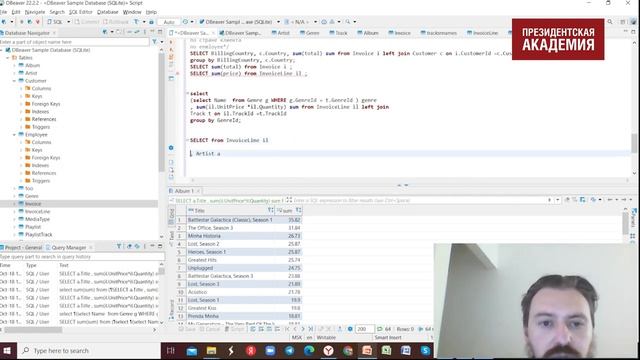Image resolution: width=640 pixels, height=360 pixels.
Task: Open the Navigate menu
Action: coord(35,12)
